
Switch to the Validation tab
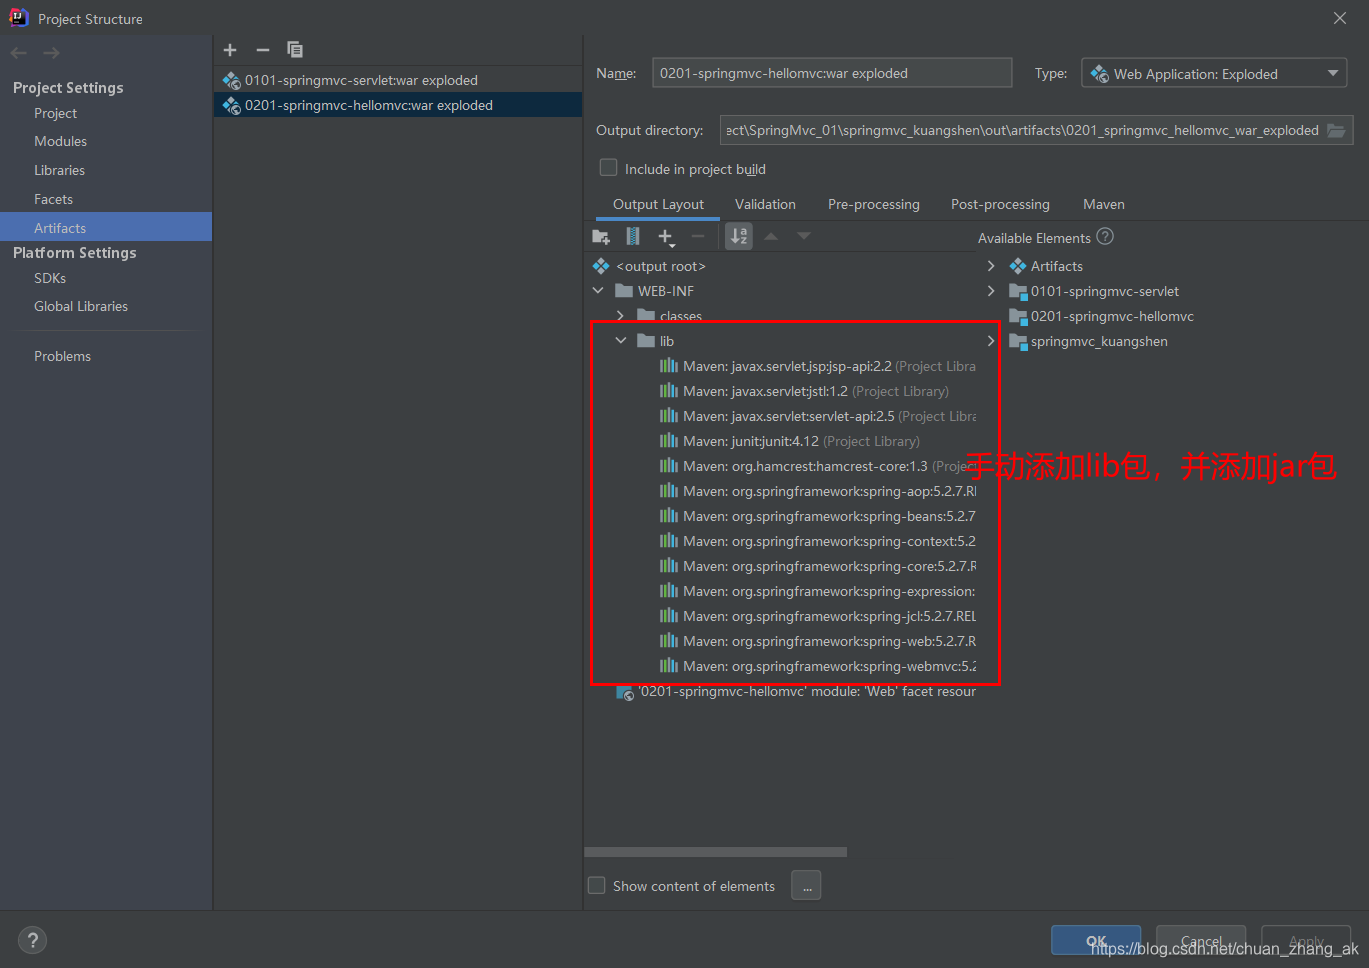(765, 204)
